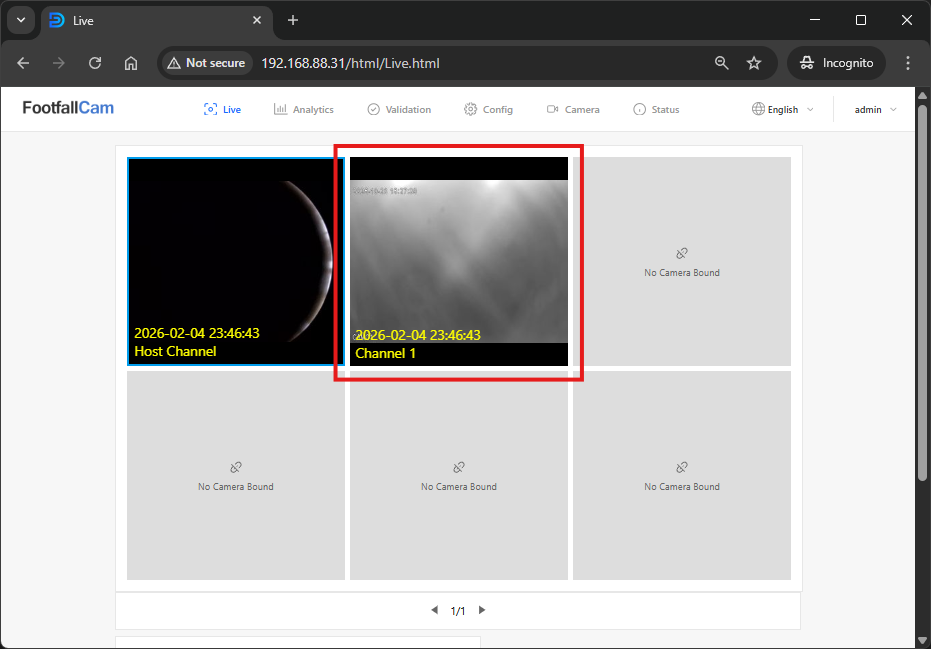The width and height of the screenshot is (931, 649).
Task: Click the unbound link icon in bottom-left tile
Action: (x=236, y=468)
